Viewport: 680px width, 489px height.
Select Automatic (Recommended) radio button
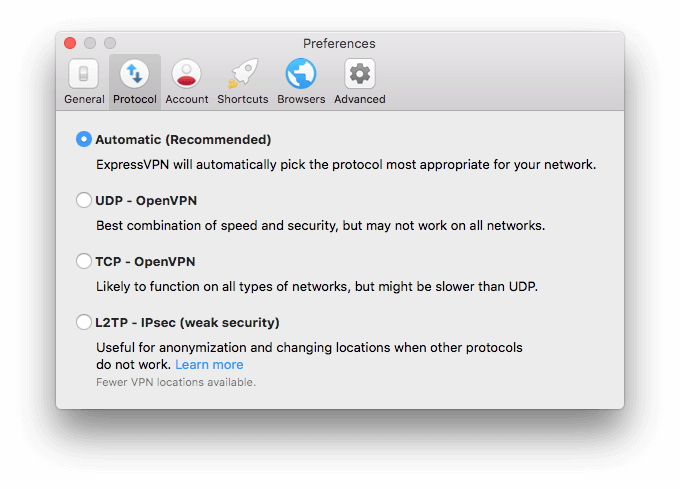84,139
